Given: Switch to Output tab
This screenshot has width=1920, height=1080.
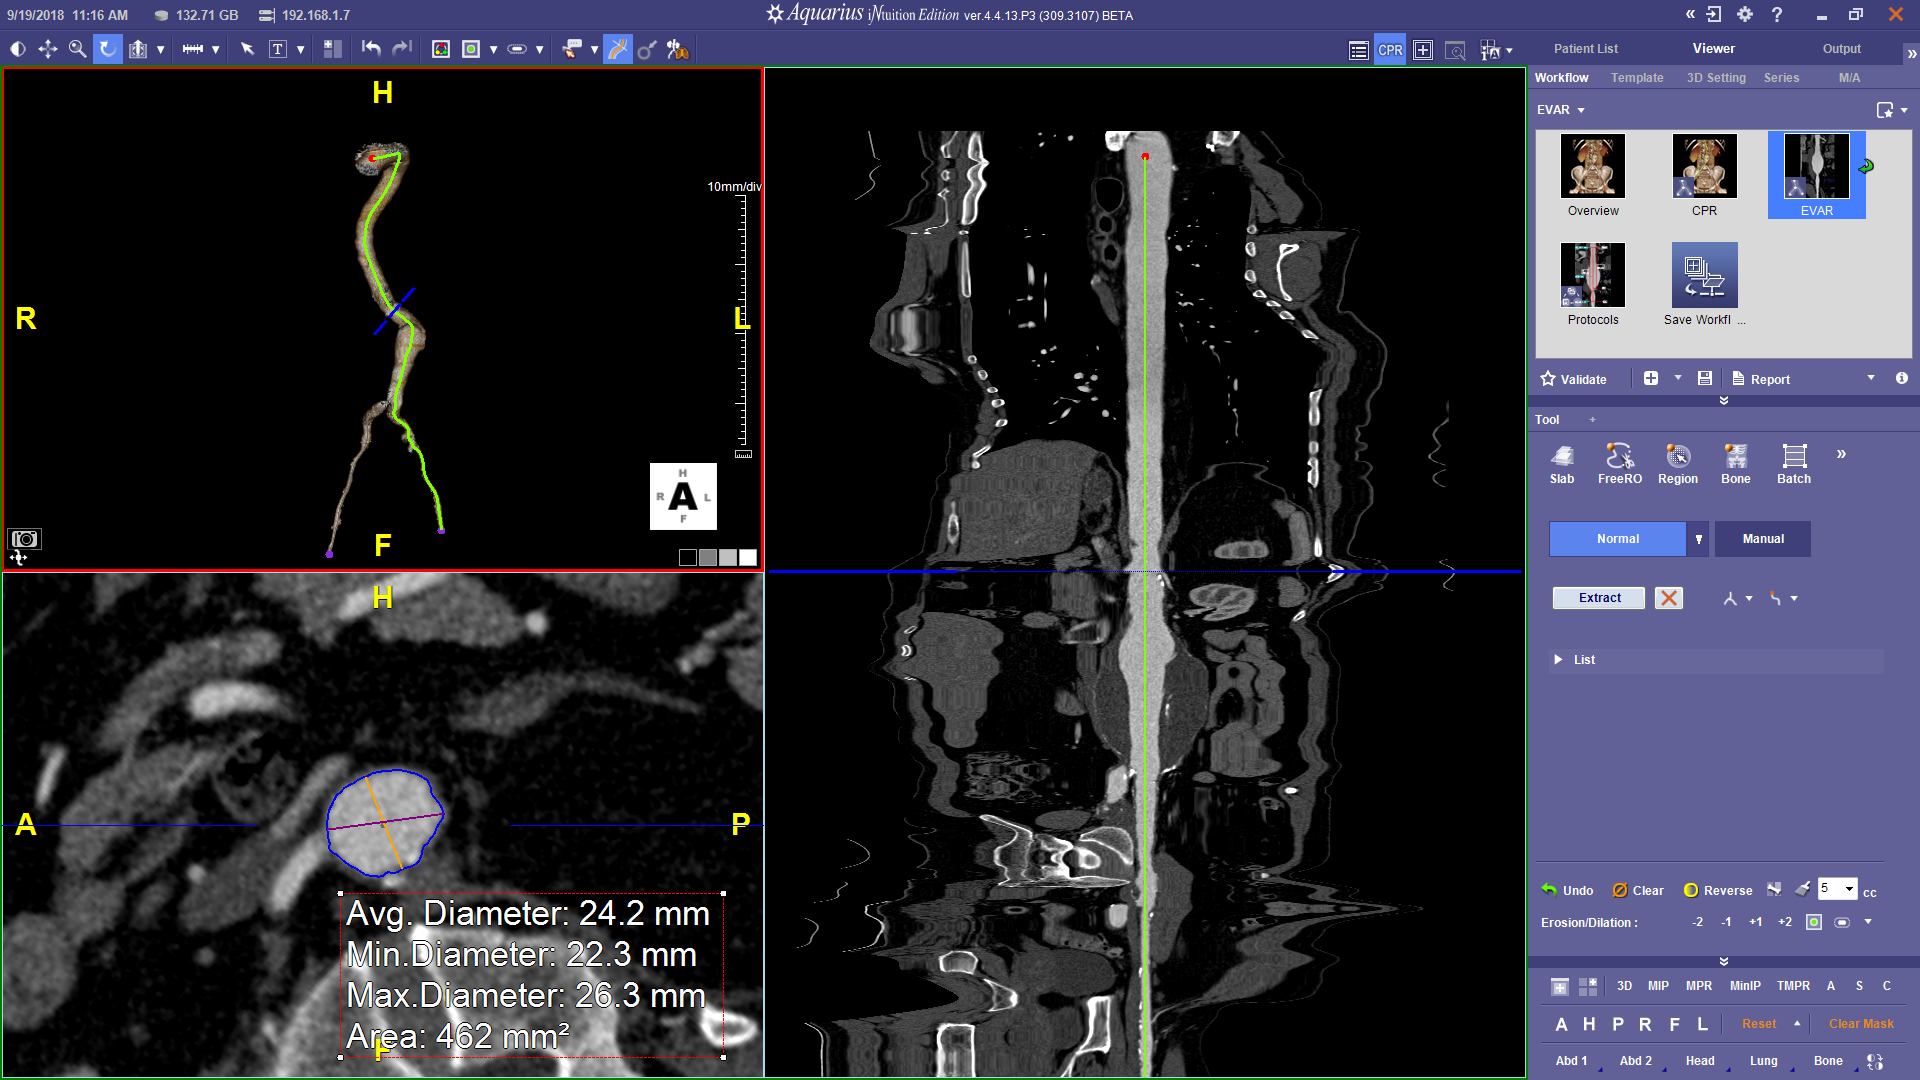Looking at the screenshot, I should [x=1841, y=48].
